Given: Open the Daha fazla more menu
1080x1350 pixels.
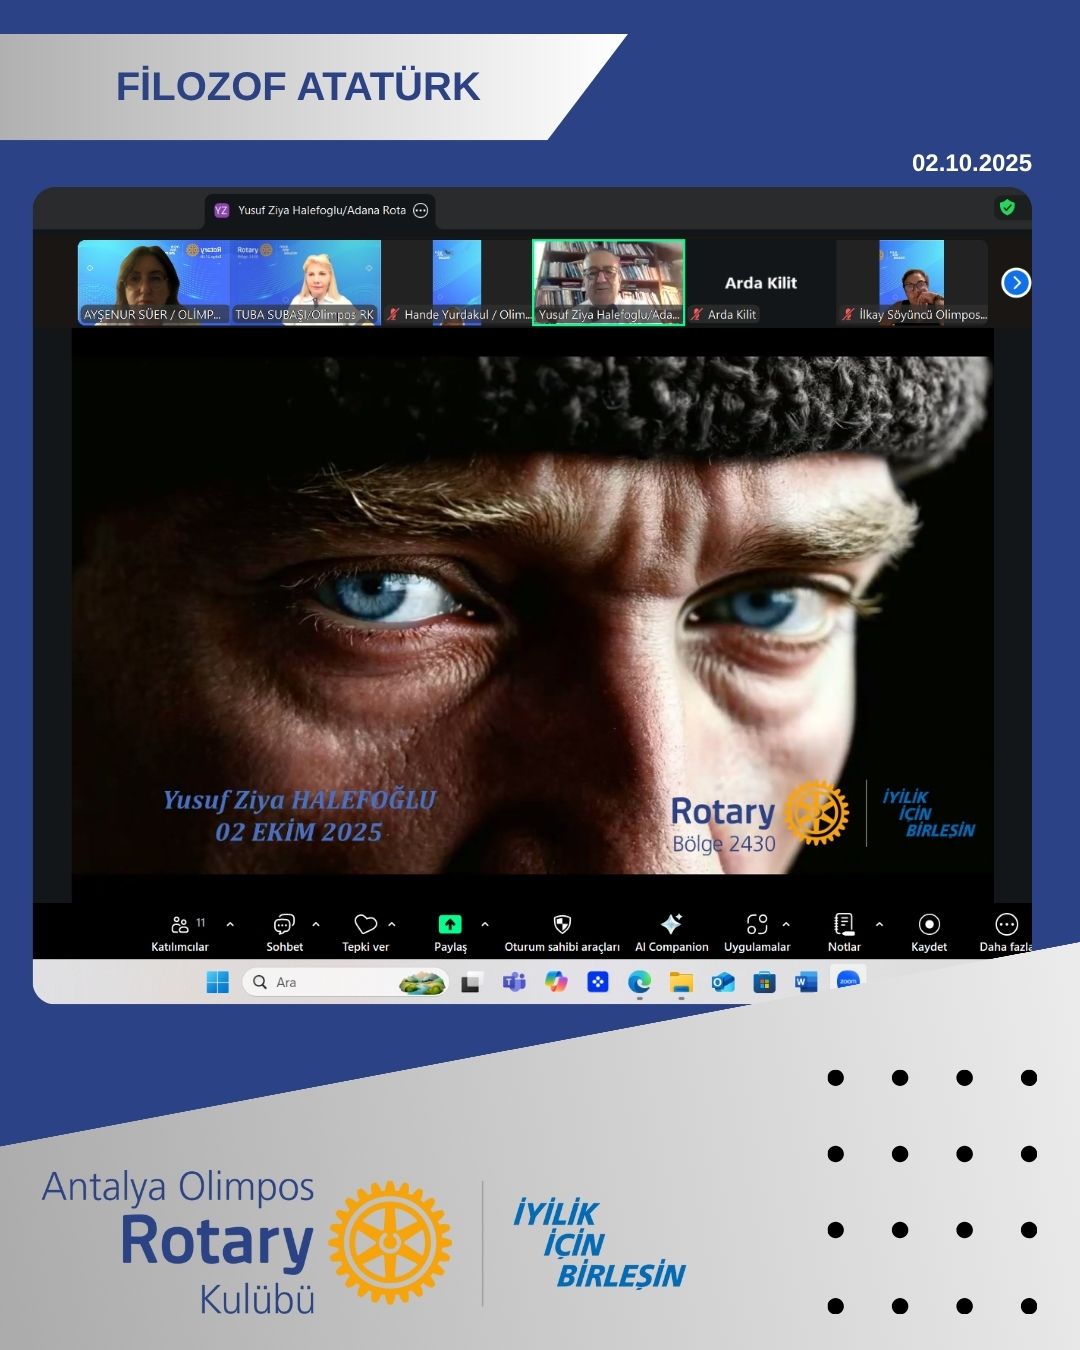Looking at the screenshot, I should (x=1006, y=925).
